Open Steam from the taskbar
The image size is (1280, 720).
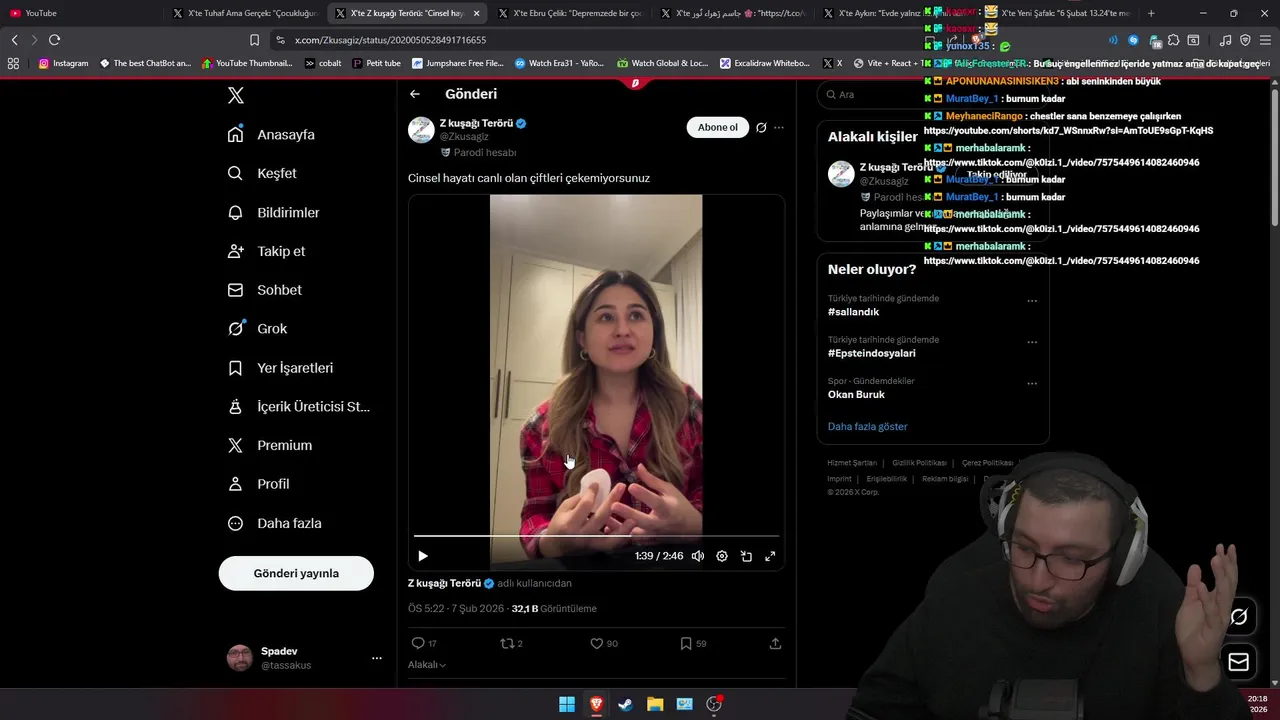625,704
